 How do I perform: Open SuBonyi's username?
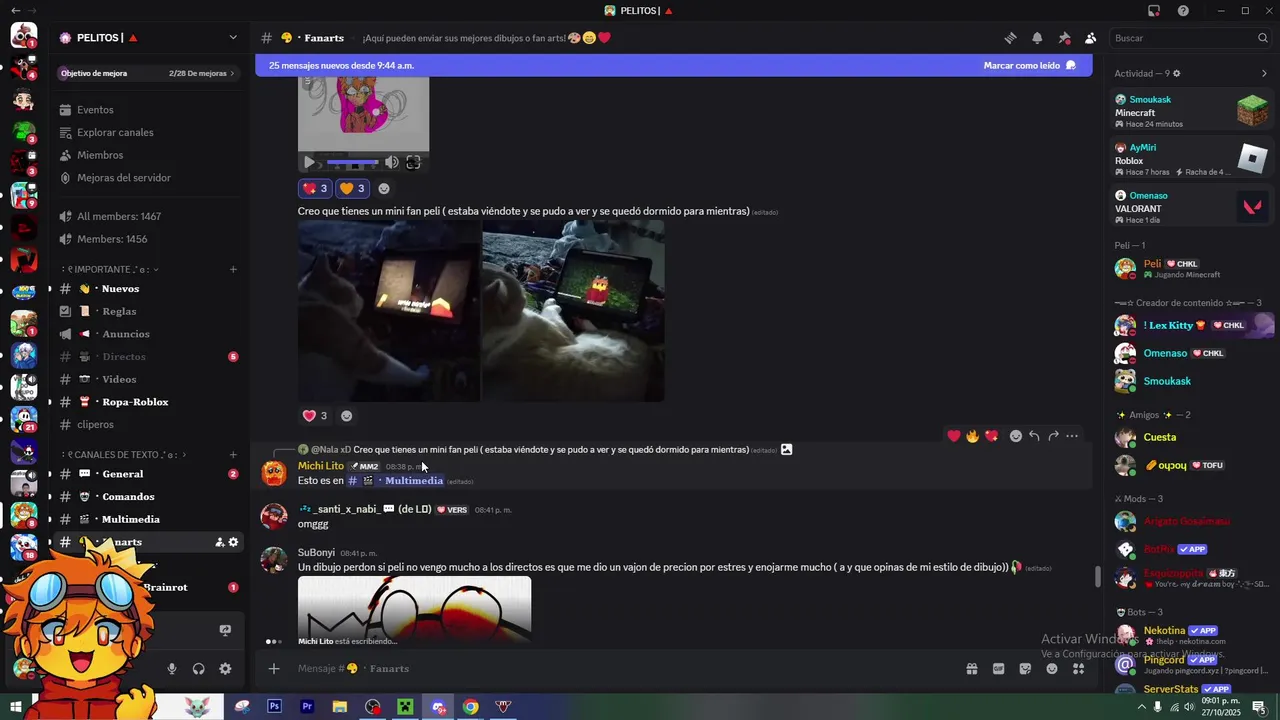(x=316, y=553)
